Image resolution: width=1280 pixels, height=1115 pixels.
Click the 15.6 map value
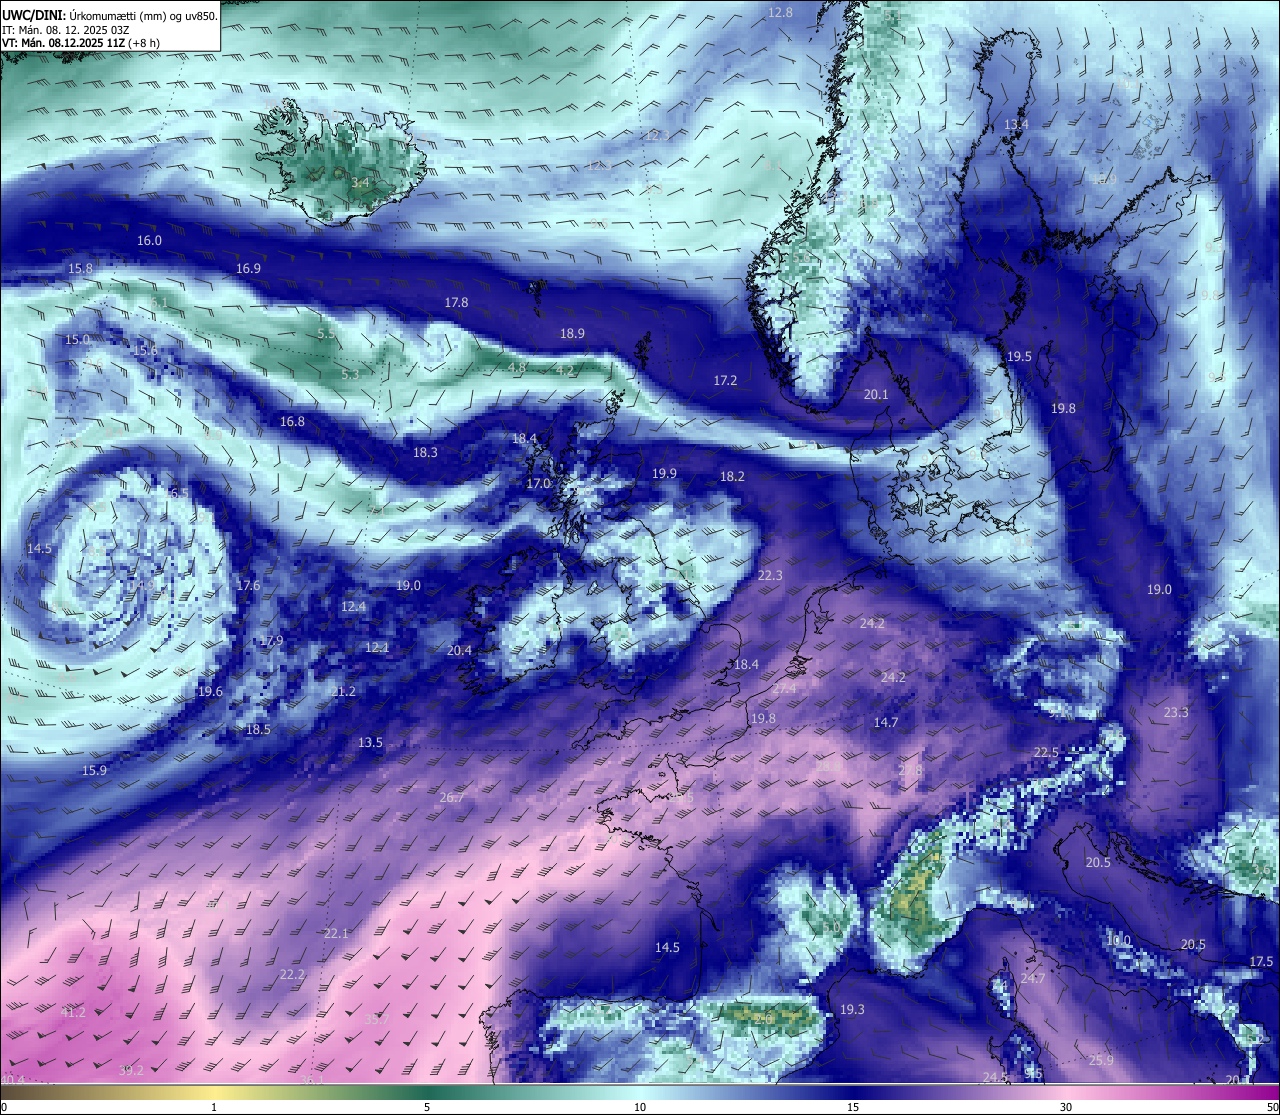pos(145,350)
